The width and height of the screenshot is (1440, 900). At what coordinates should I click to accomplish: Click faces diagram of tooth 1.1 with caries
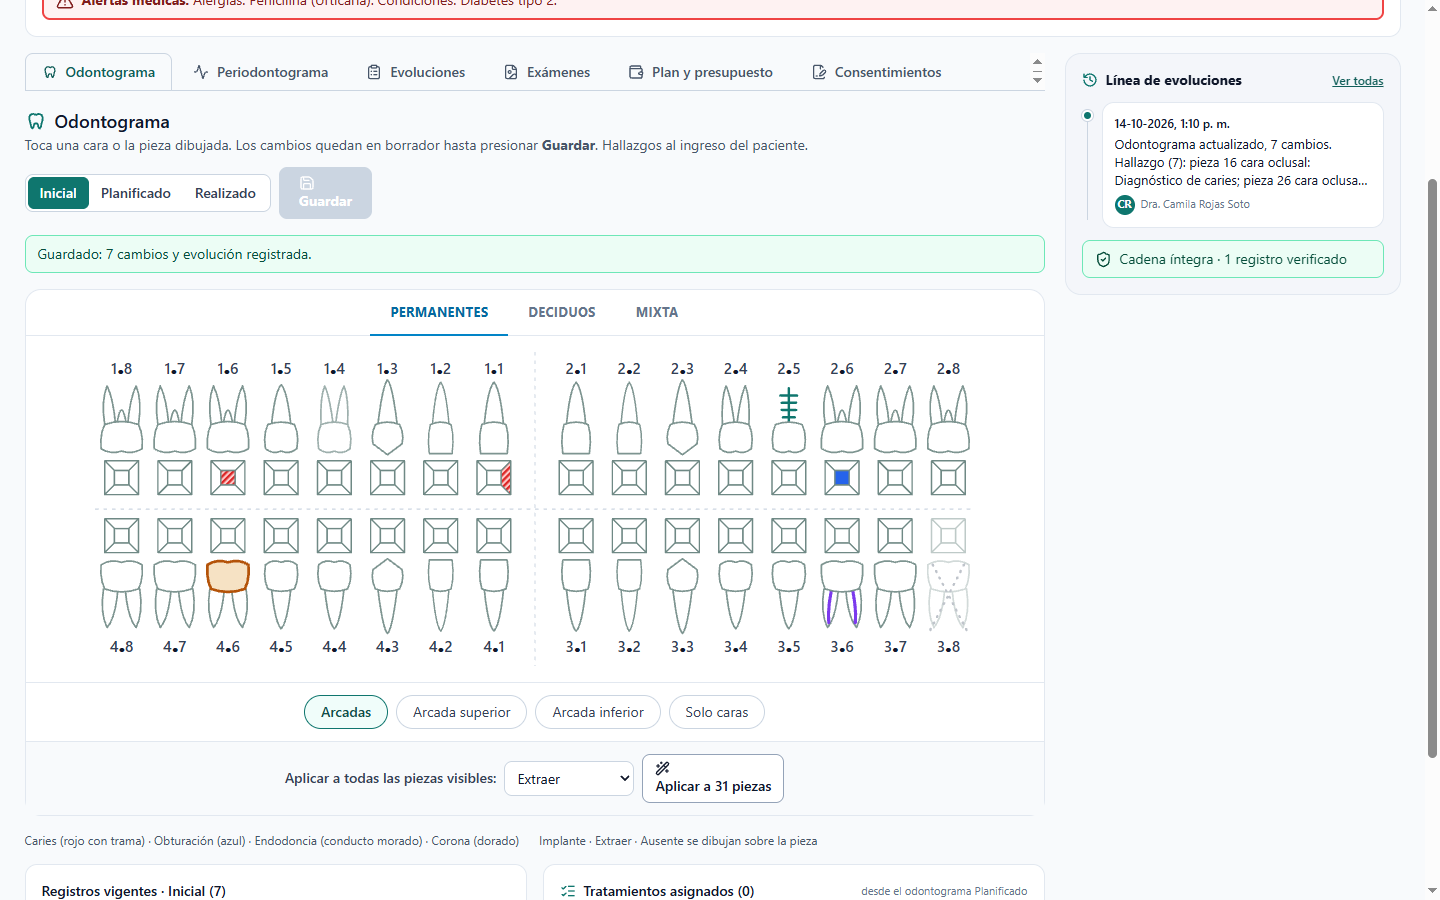coord(494,478)
